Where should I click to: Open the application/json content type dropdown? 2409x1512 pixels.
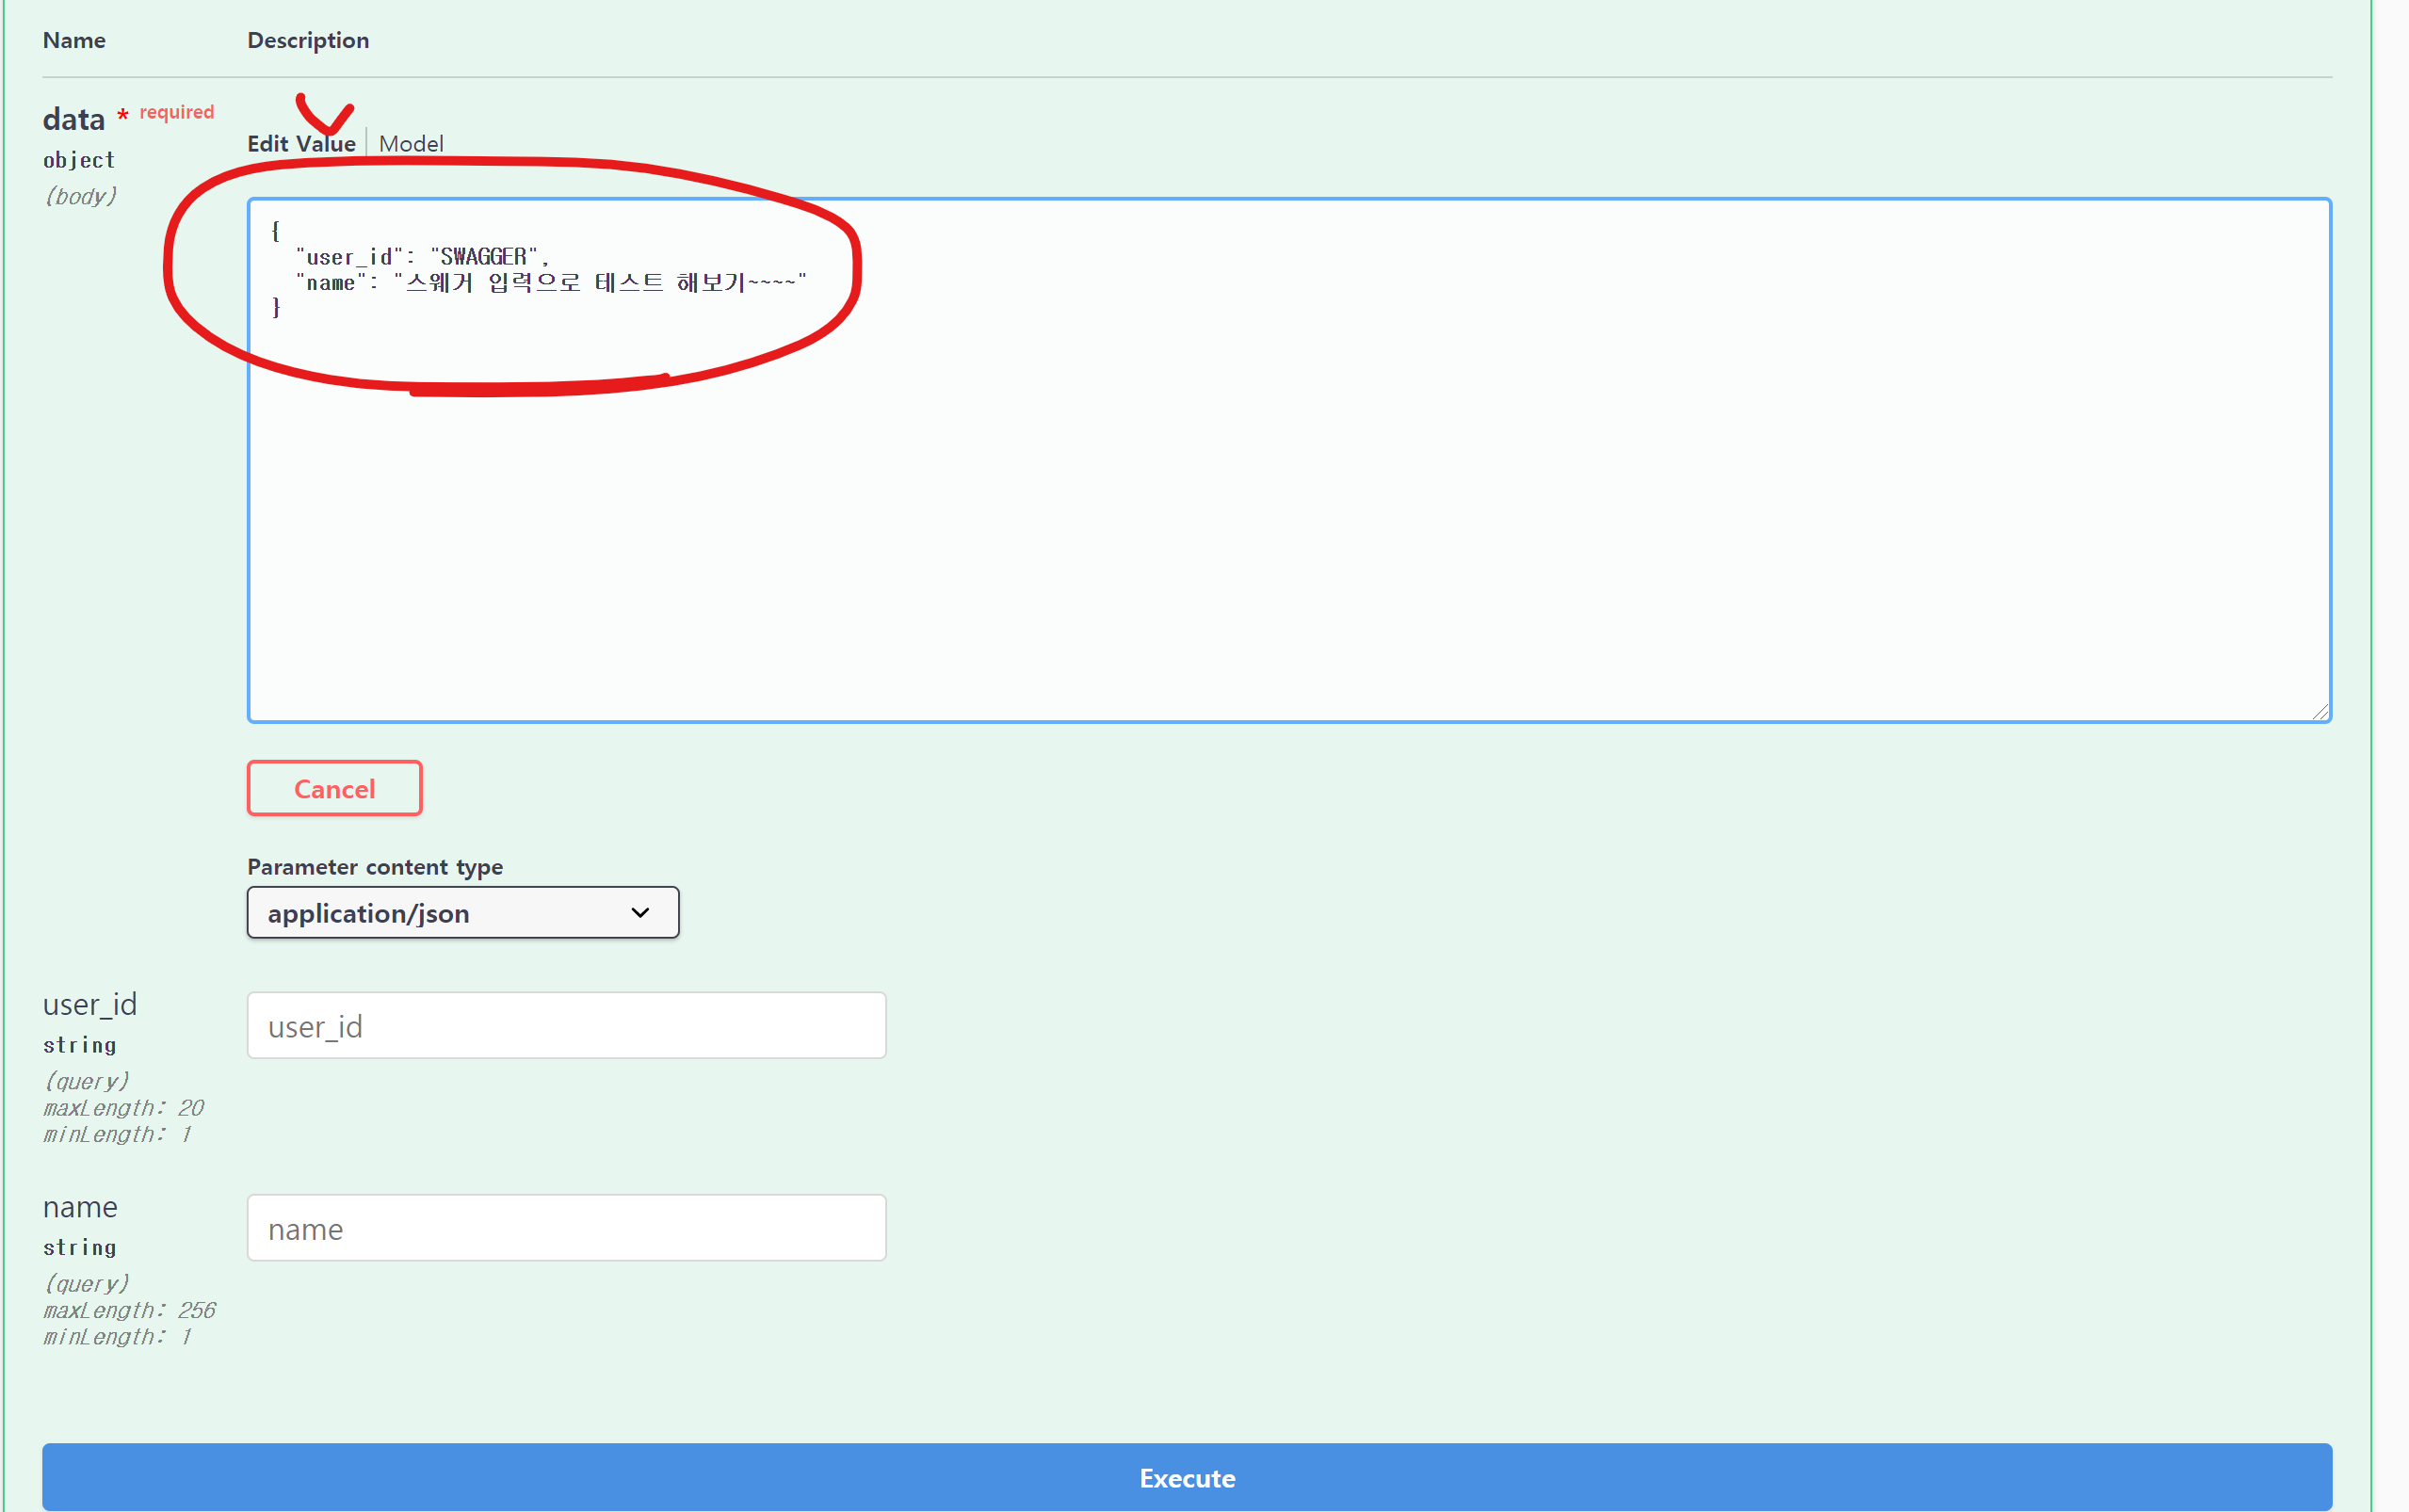click(462, 913)
